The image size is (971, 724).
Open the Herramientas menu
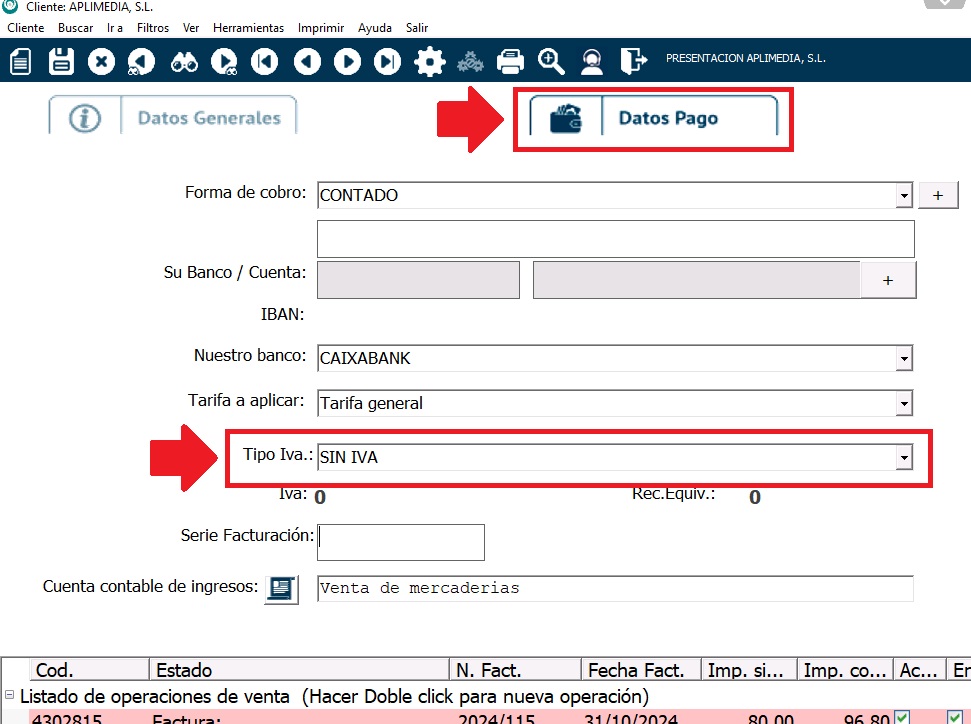click(x=248, y=28)
